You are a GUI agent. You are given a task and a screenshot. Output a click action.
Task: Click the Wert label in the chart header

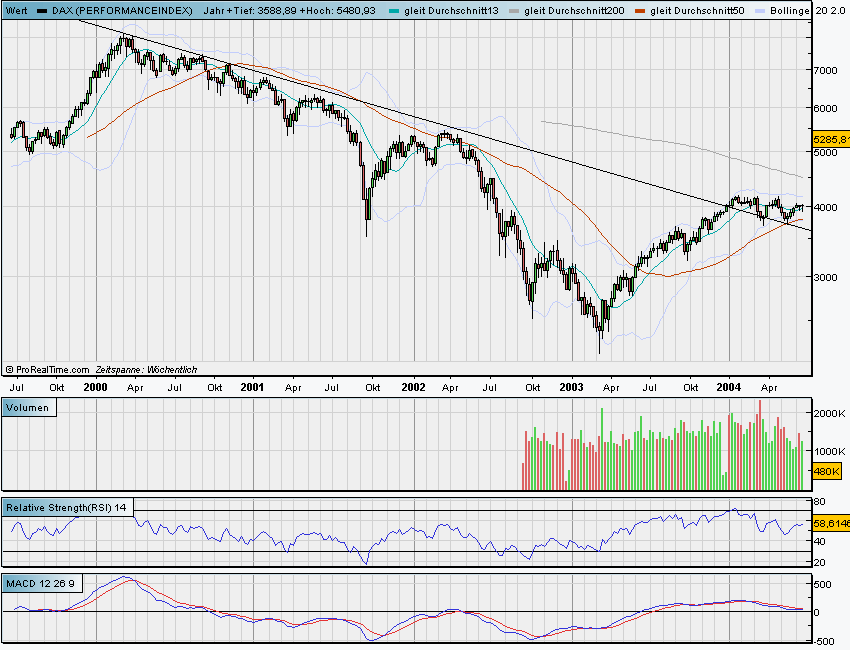click(x=16, y=10)
